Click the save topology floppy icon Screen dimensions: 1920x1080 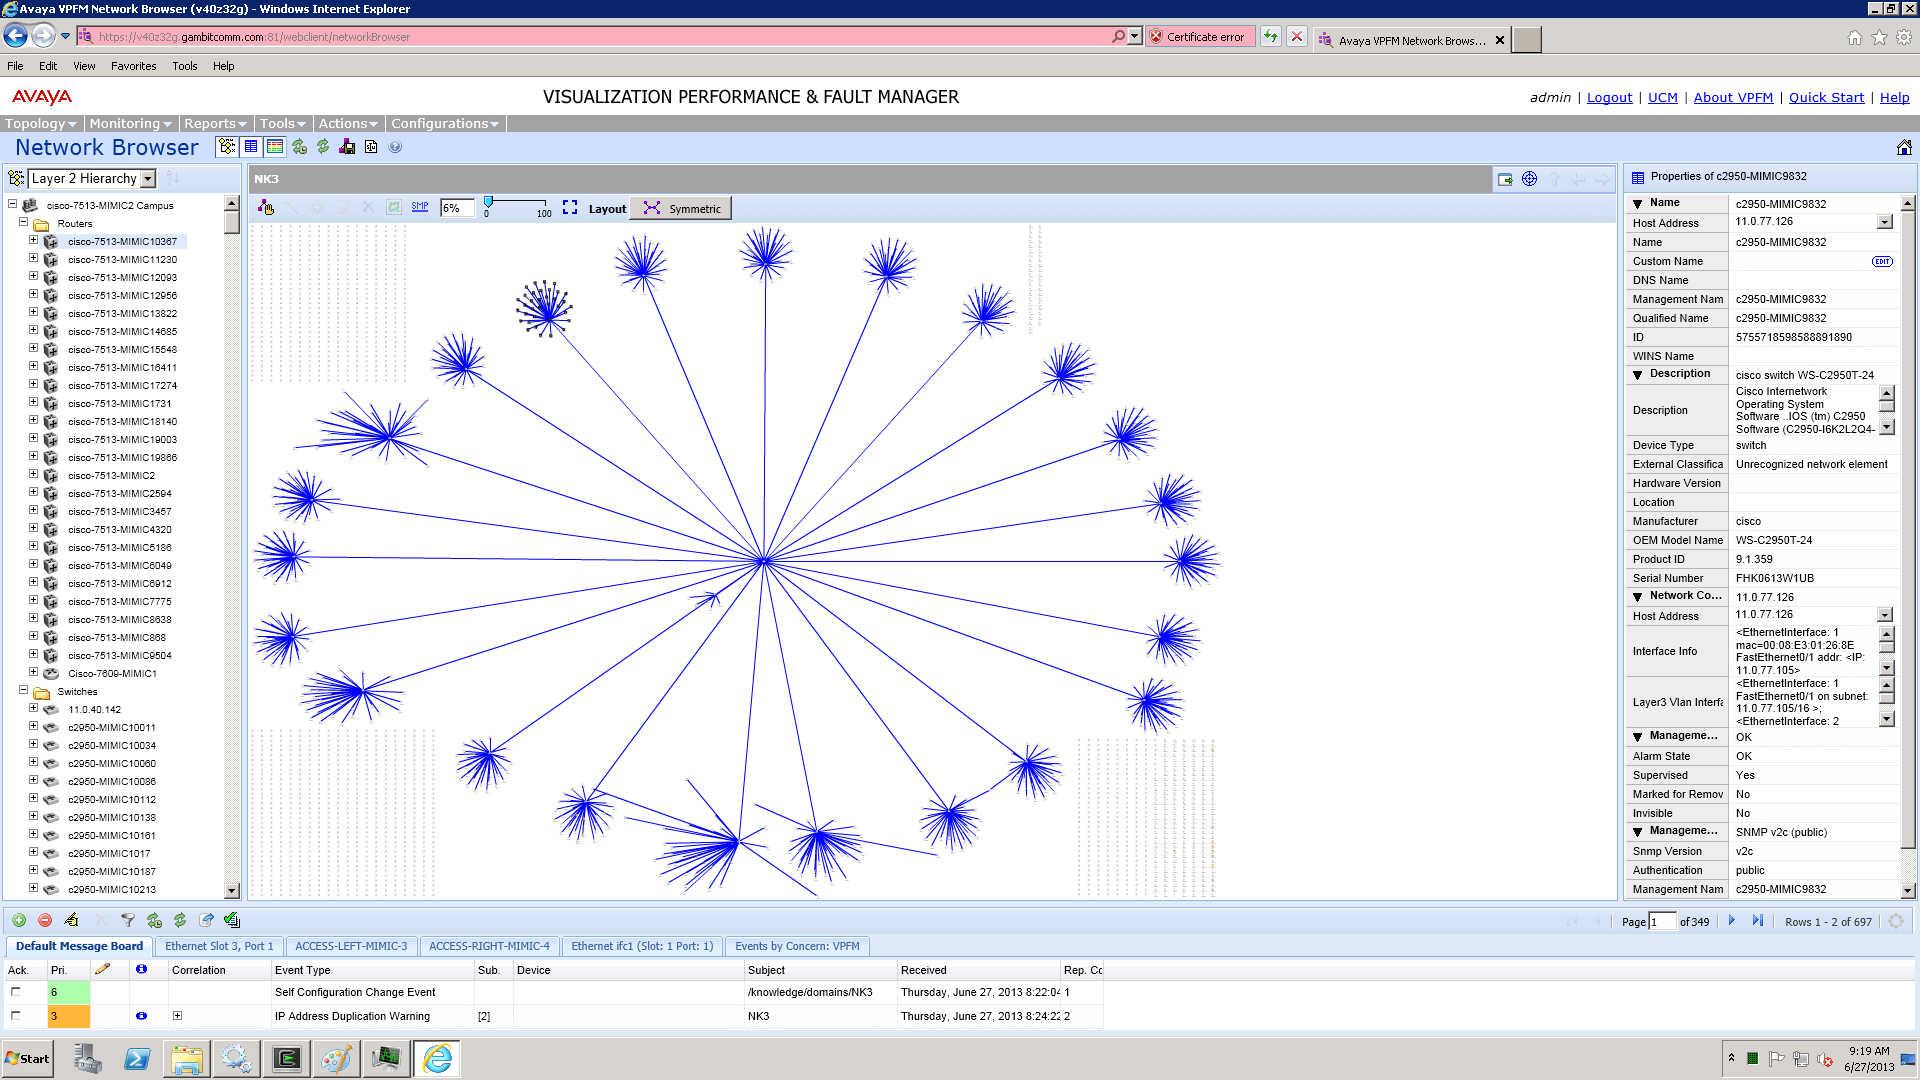[347, 147]
